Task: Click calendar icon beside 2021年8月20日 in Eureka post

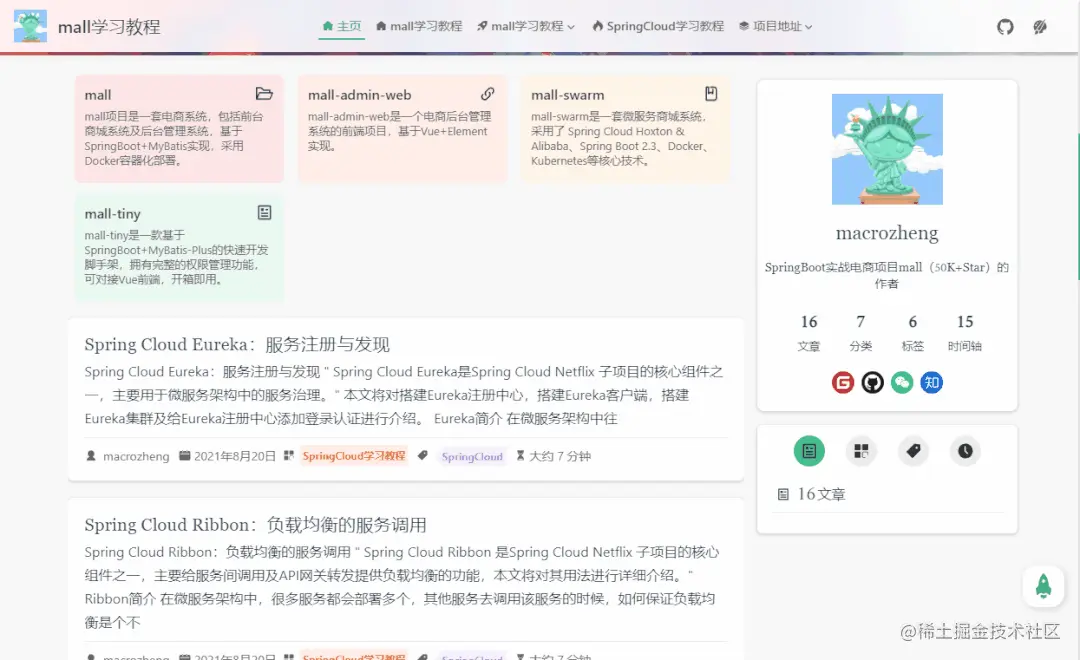Action: 185,455
